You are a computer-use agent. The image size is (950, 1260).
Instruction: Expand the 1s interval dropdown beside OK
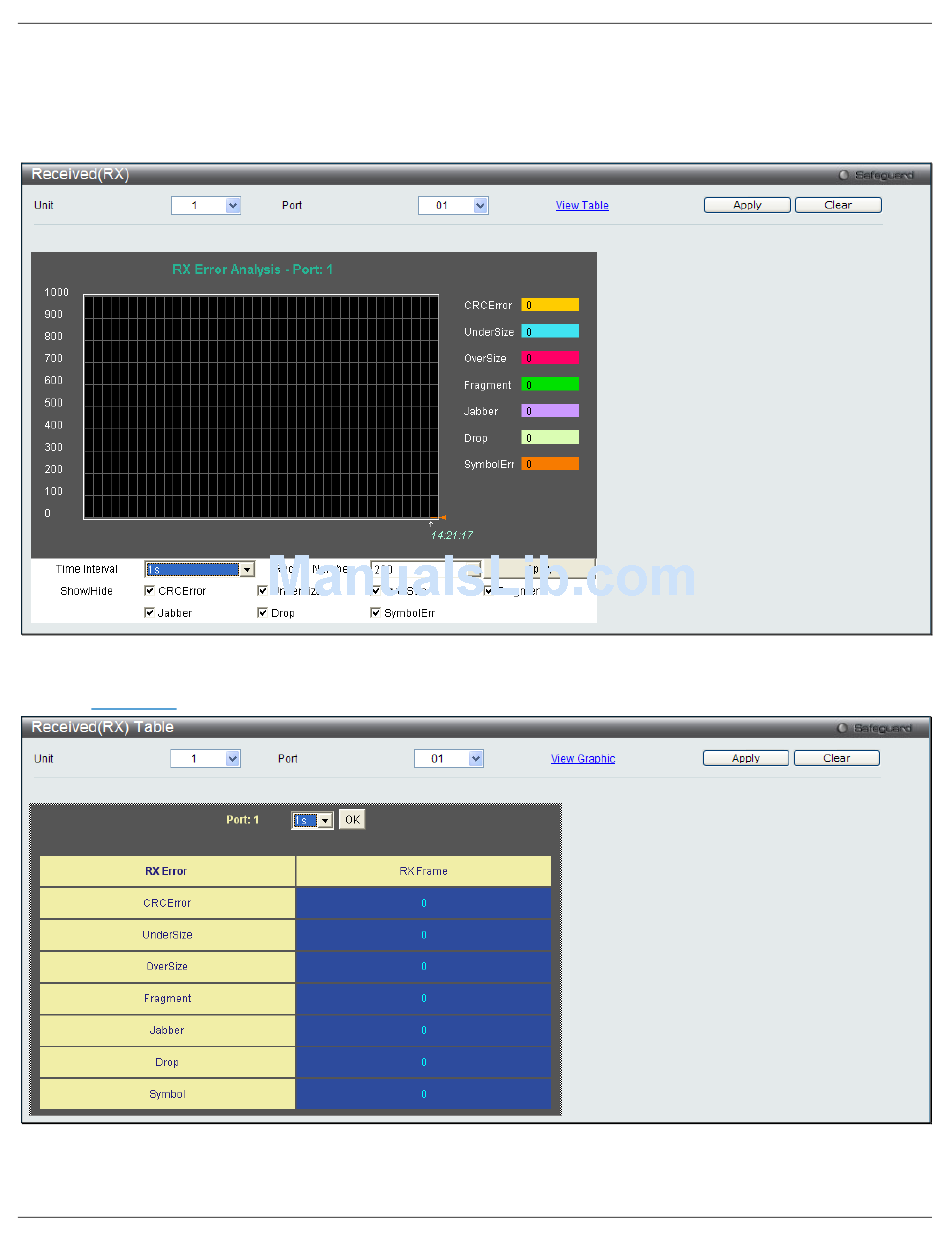point(312,820)
